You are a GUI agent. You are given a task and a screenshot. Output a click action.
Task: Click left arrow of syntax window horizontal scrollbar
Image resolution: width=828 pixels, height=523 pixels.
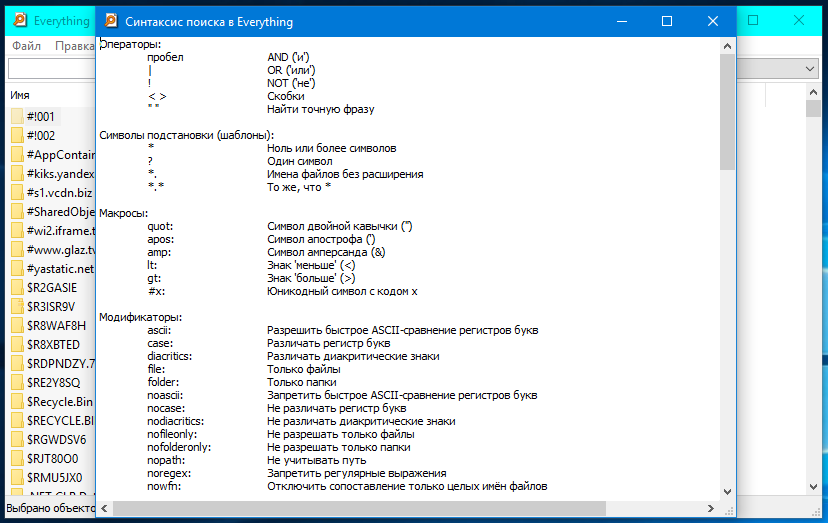(x=104, y=508)
